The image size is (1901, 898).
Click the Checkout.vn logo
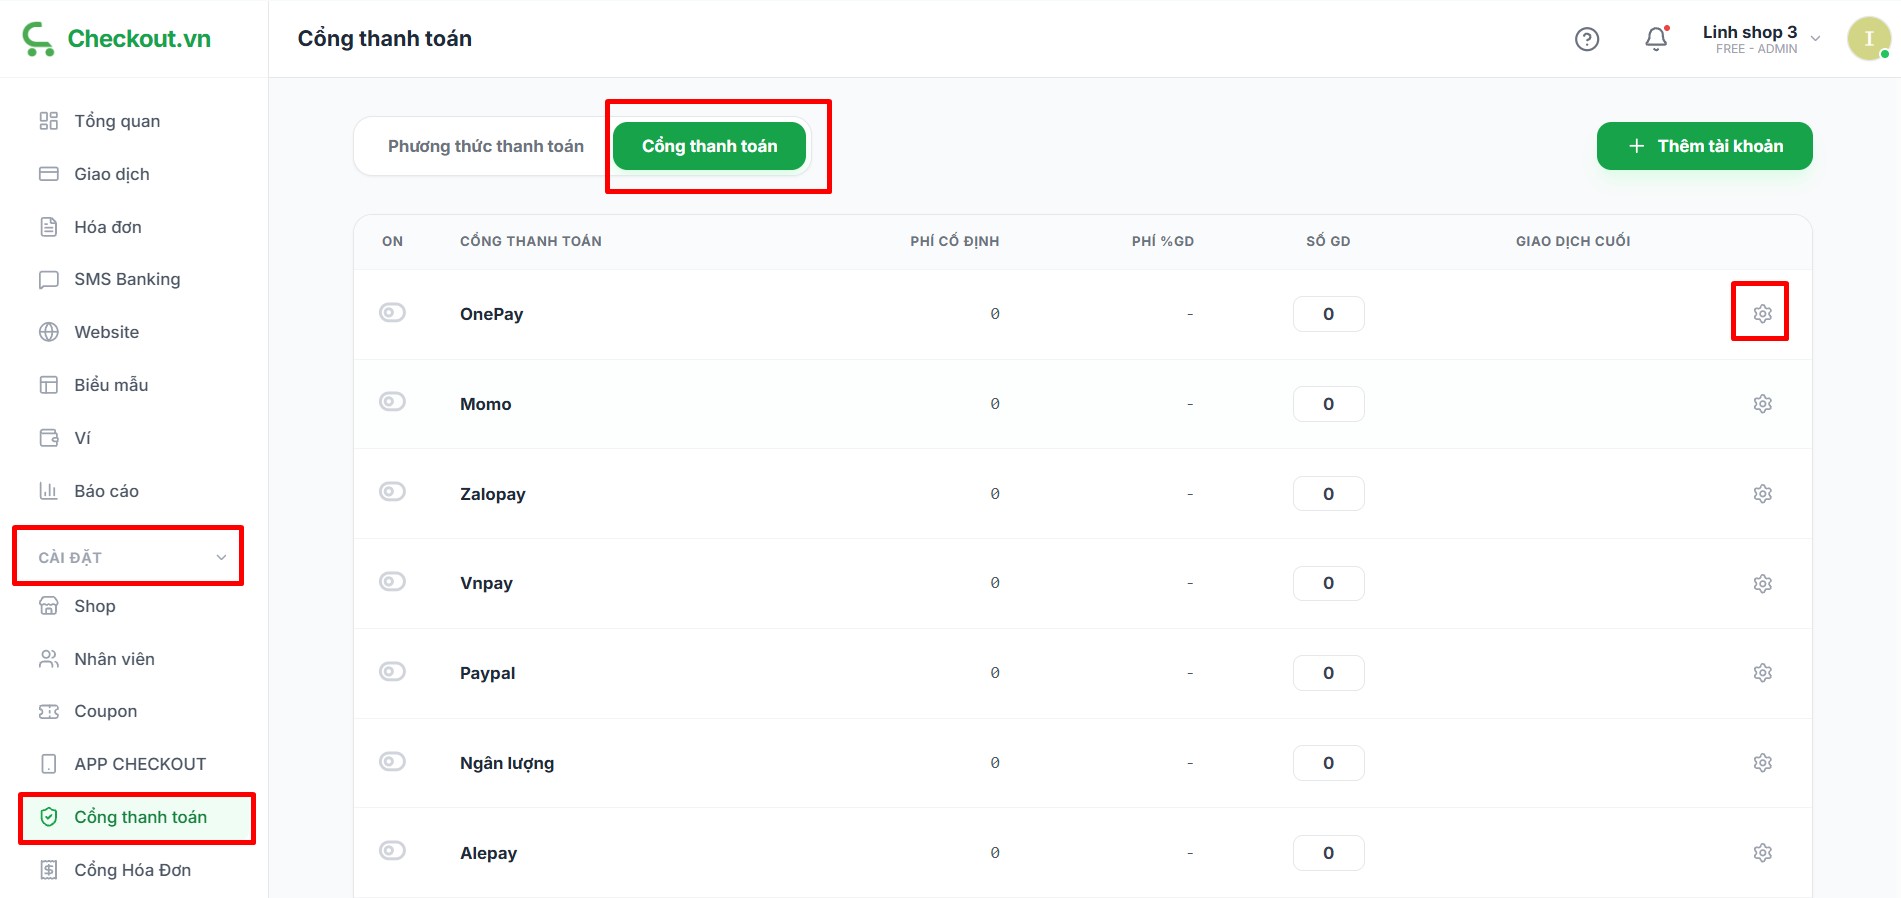pyautogui.click(x=117, y=39)
